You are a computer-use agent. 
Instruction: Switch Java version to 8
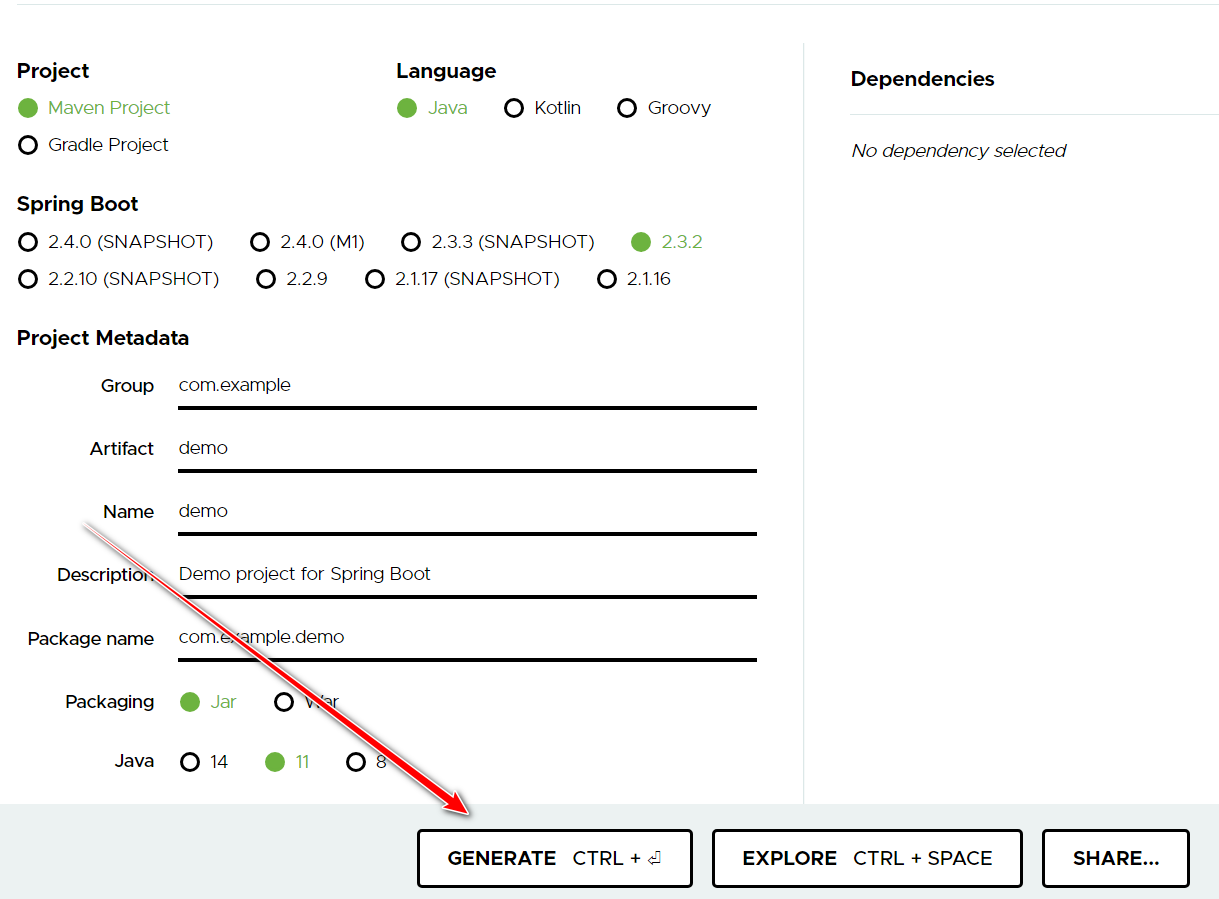pyautogui.click(x=356, y=761)
